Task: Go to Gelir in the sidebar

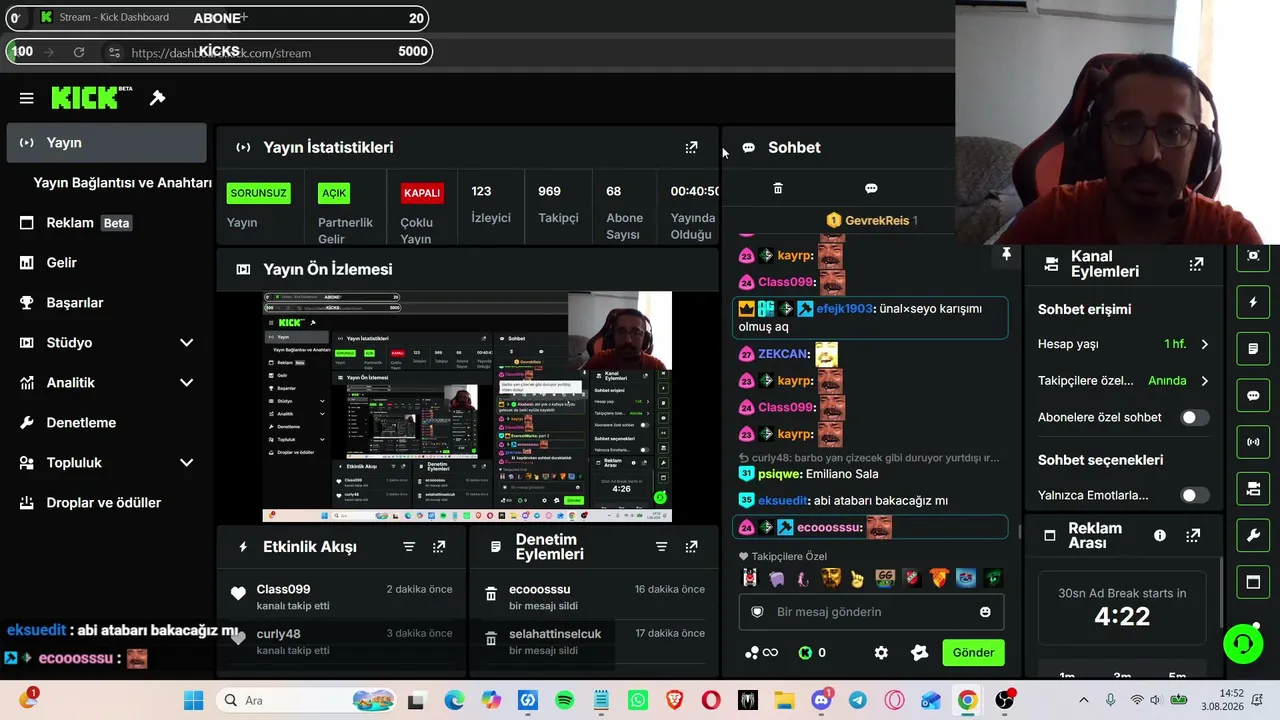Action: click(106, 263)
